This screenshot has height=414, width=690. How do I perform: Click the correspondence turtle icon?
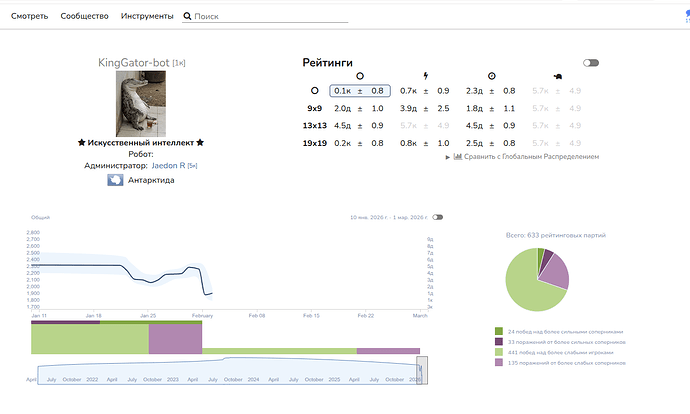click(x=557, y=75)
